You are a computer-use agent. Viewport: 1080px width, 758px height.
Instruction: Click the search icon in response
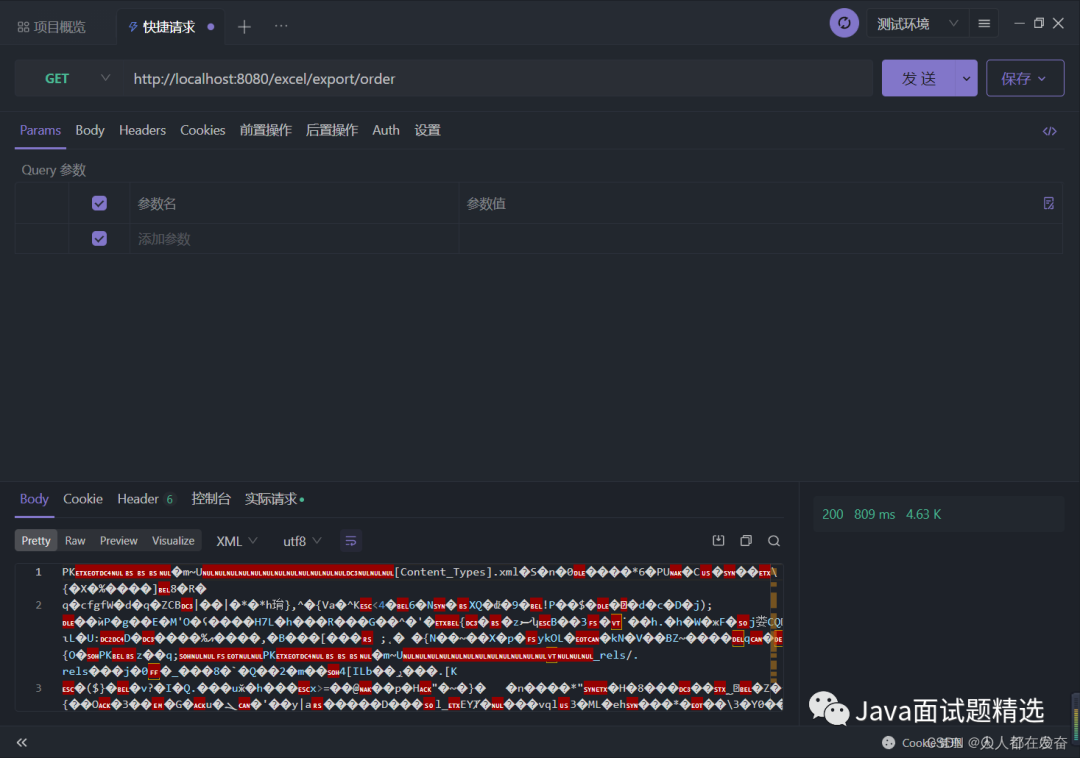(774, 541)
